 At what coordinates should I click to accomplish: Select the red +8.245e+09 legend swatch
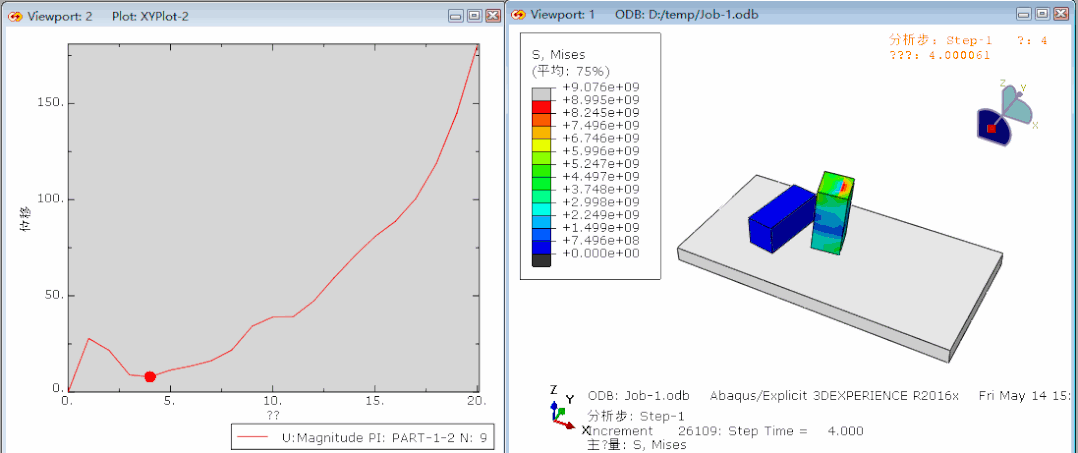point(542,107)
